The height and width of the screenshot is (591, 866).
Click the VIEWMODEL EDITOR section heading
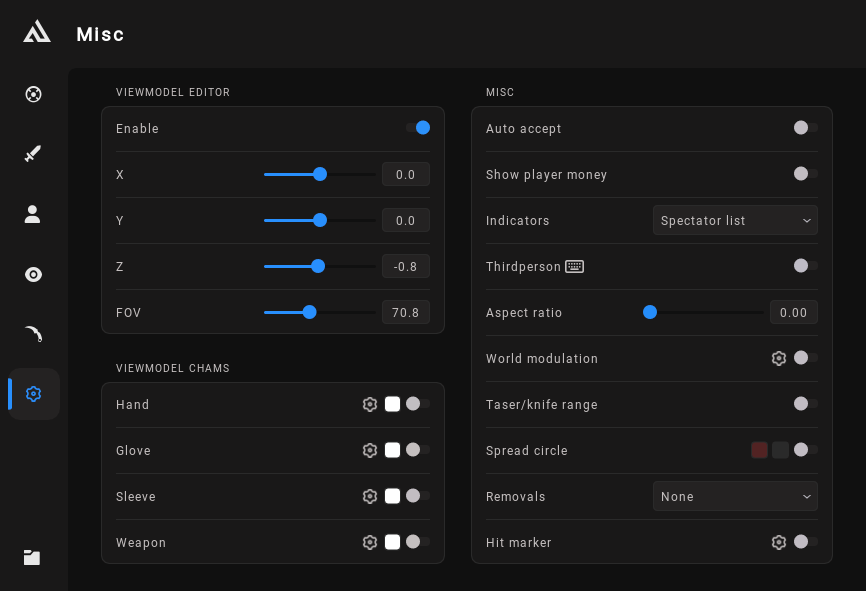pos(173,92)
